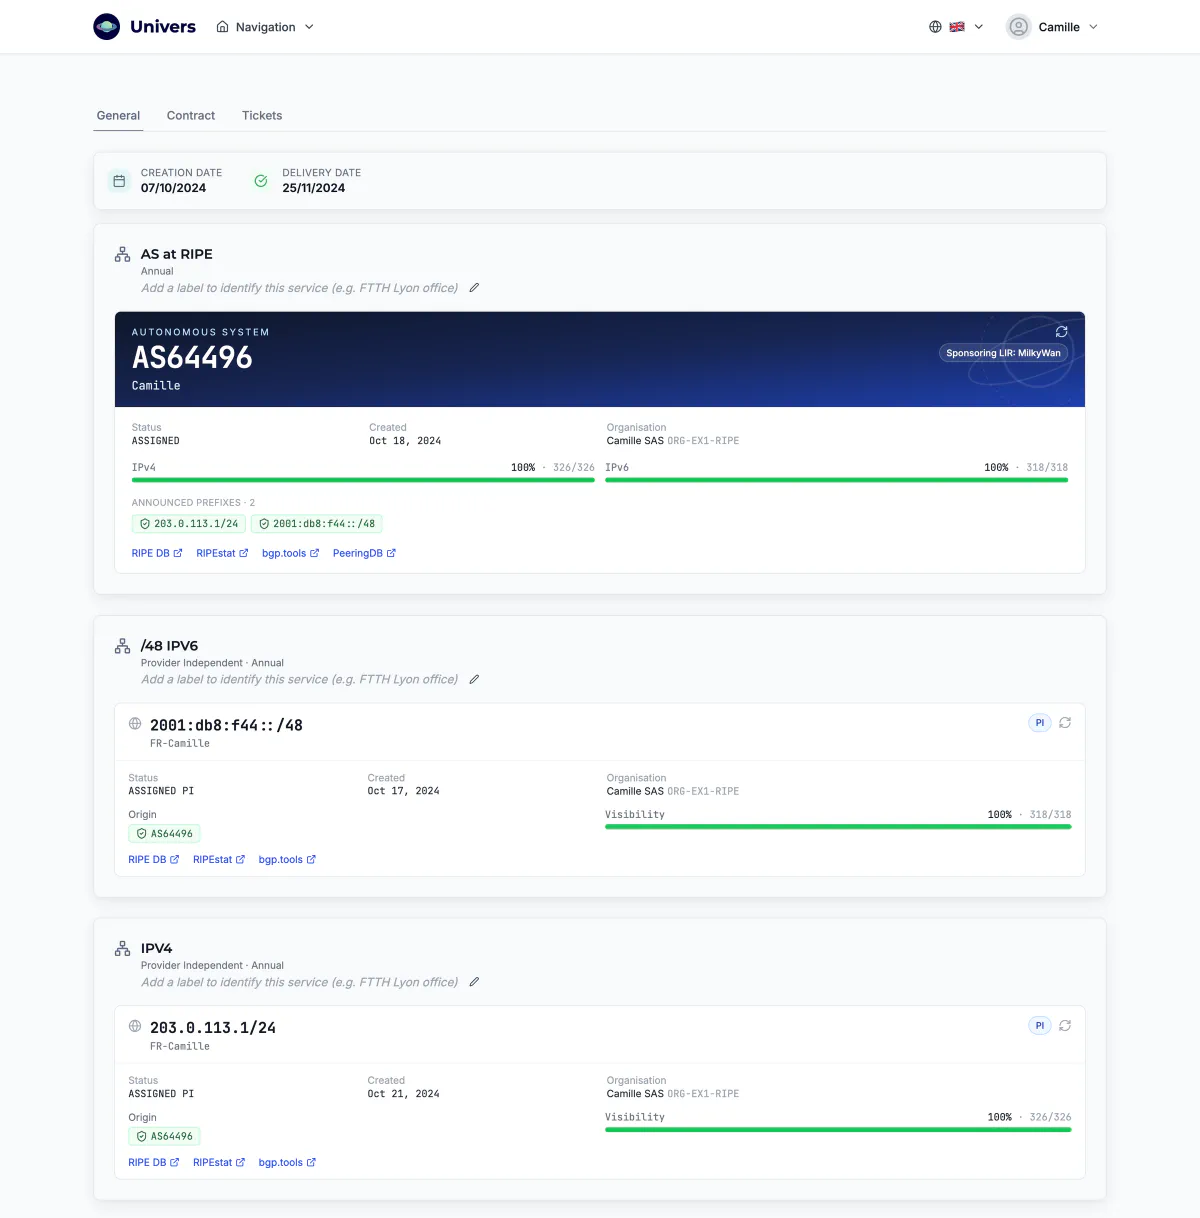Viewport: 1200px width, 1218px height.
Task: Open RIPEstat link in AS64496 card
Action: (x=222, y=553)
